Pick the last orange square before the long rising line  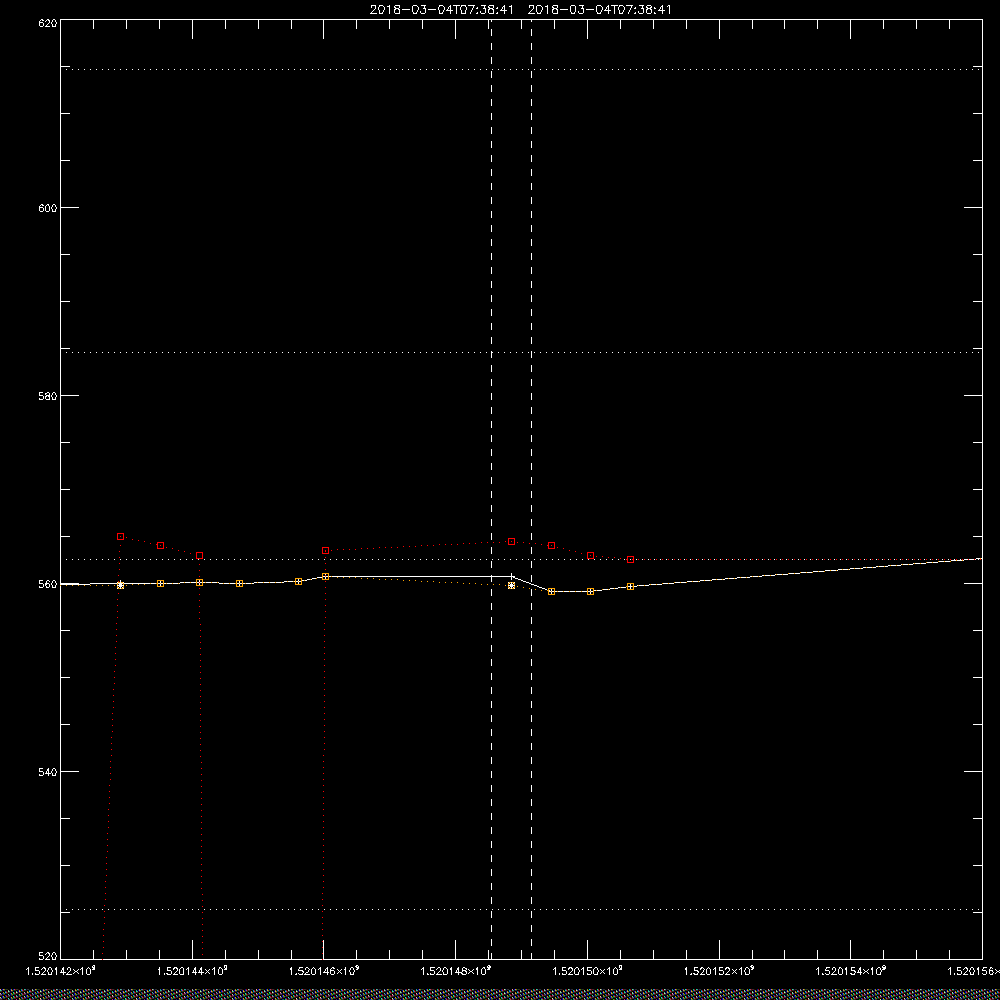pyautogui.click(x=630, y=587)
